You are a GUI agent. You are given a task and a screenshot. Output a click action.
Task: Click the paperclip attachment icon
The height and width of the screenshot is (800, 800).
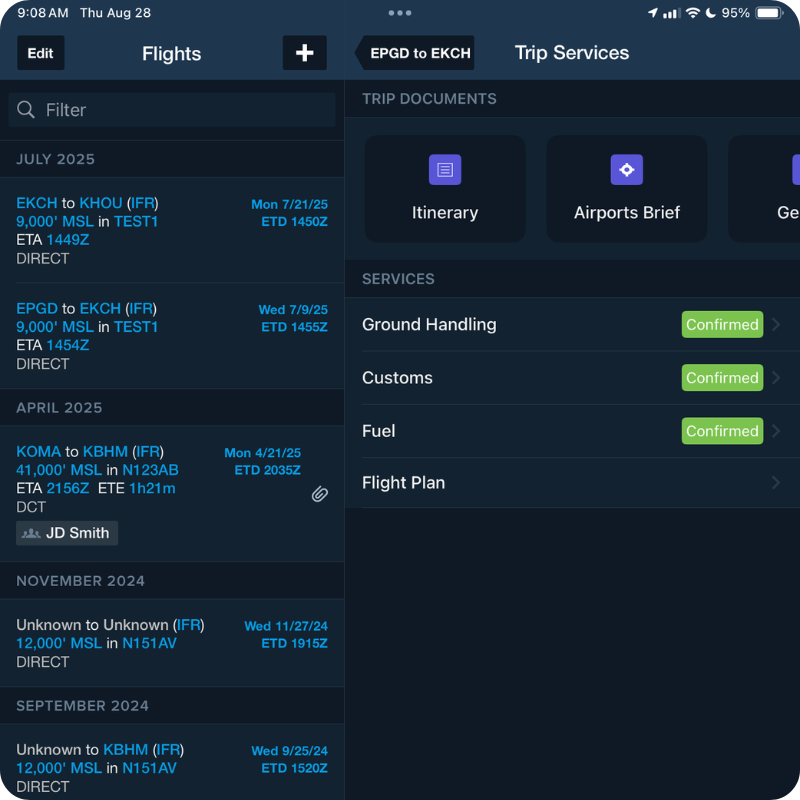click(319, 494)
